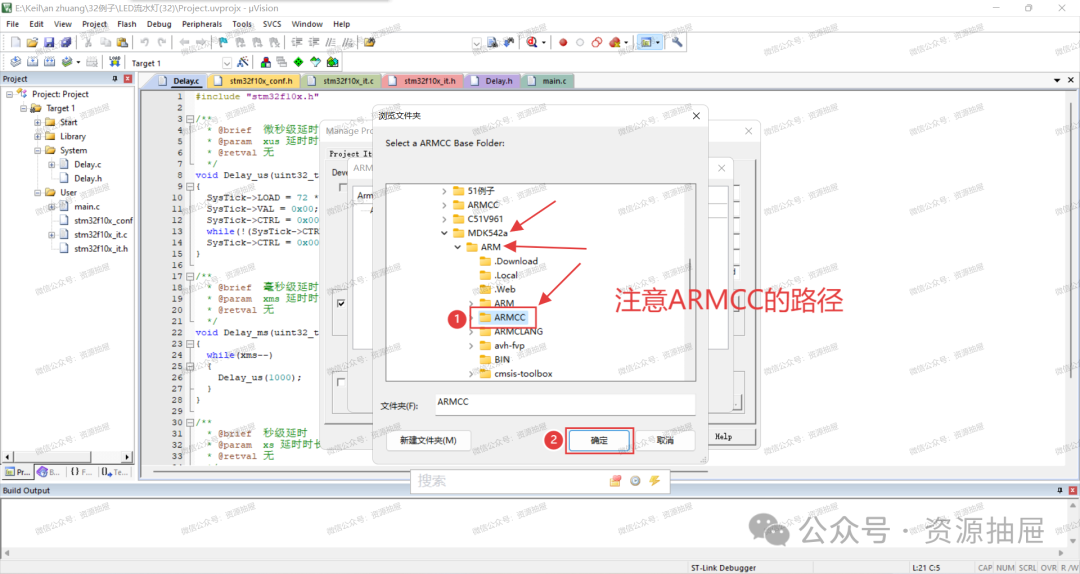This screenshot has height=574, width=1080.
Task: Click the Rebuild all target files icon
Action: point(50,62)
